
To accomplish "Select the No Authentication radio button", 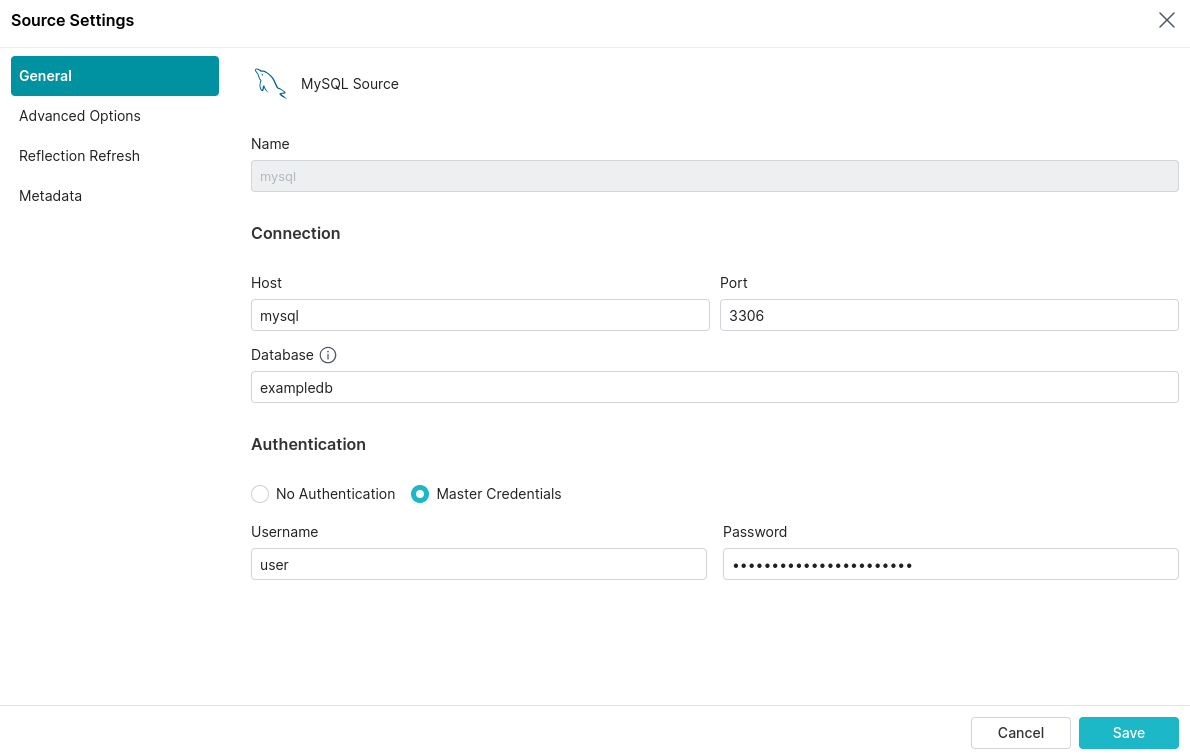I will click(x=259, y=494).
